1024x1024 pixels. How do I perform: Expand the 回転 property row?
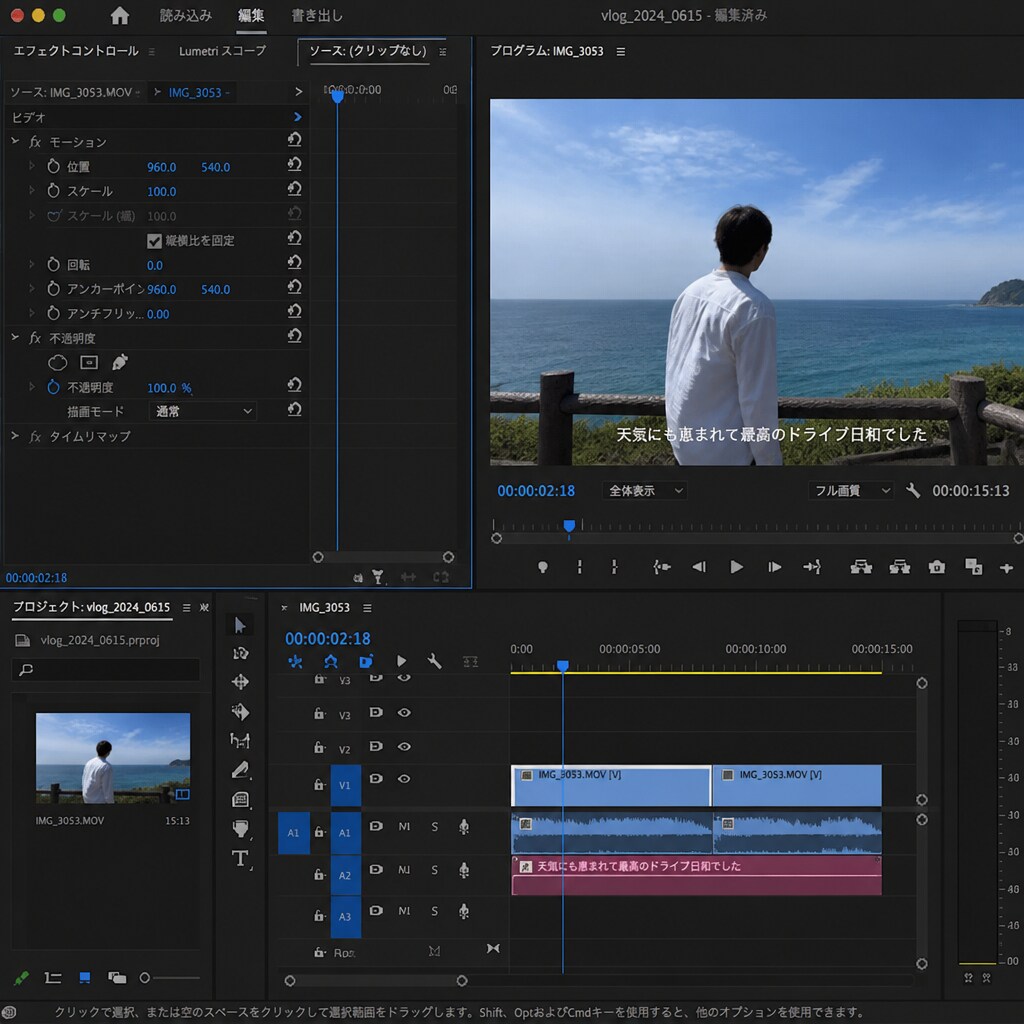point(31,264)
